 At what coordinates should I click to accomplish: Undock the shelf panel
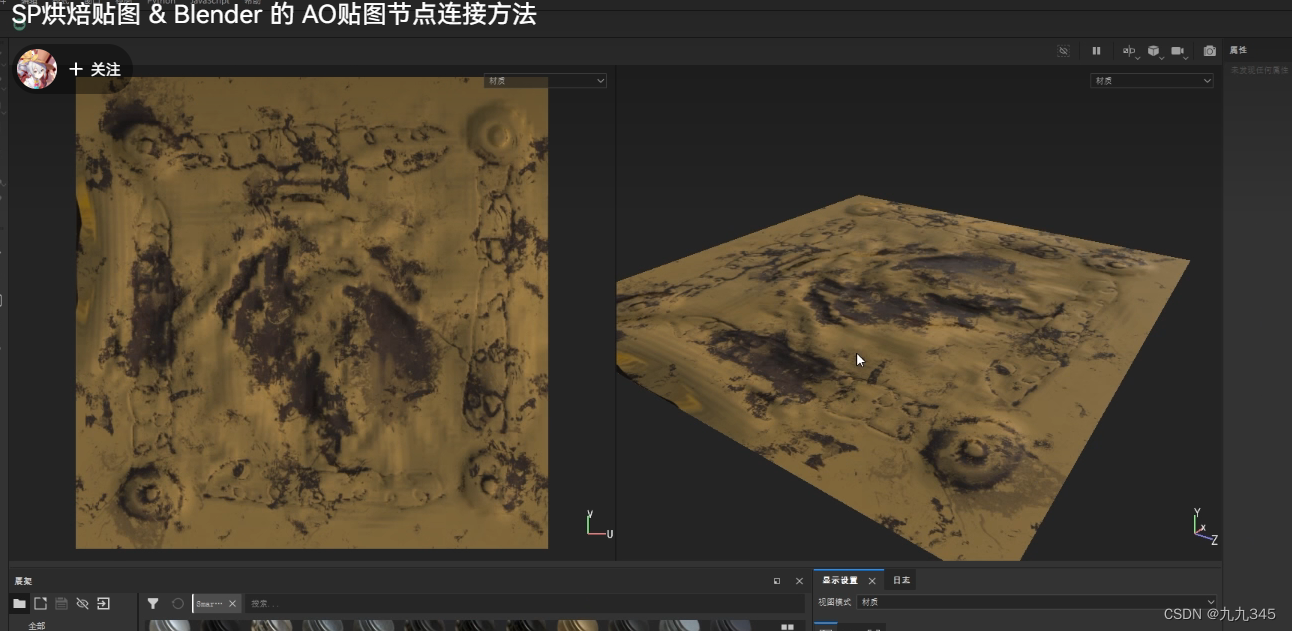click(x=777, y=581)
